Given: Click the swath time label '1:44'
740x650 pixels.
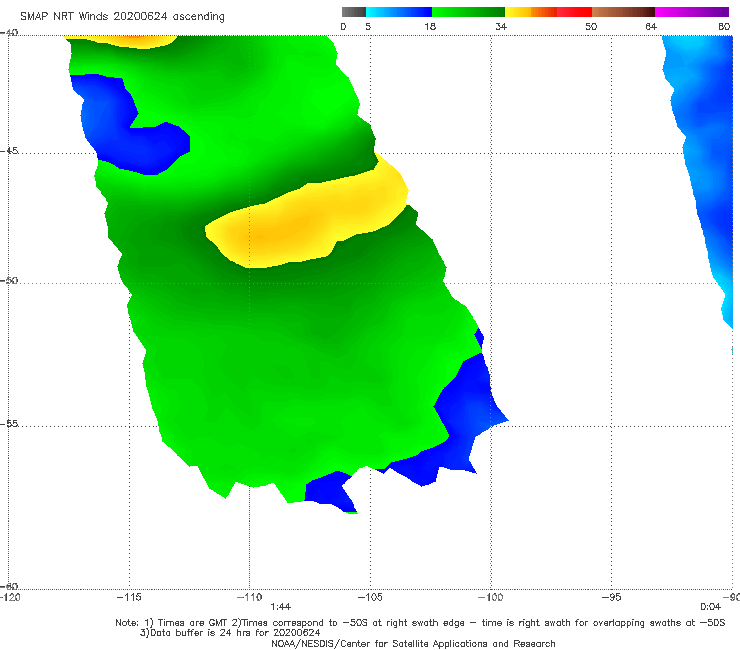Looking at the screenshot, I should [280, 607].
